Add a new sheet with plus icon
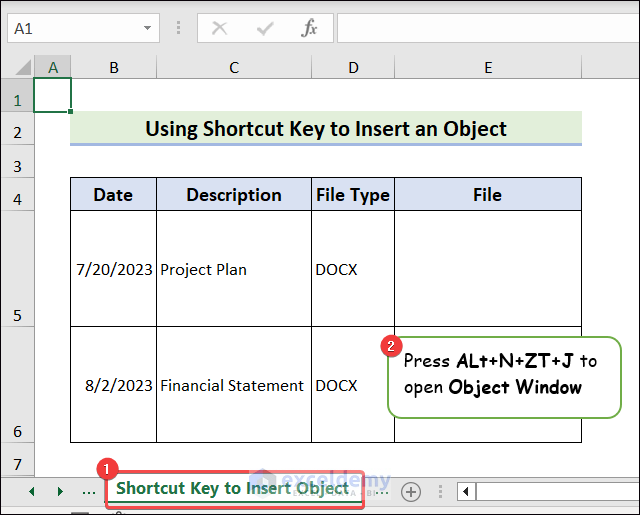 [x=411, y=491]
